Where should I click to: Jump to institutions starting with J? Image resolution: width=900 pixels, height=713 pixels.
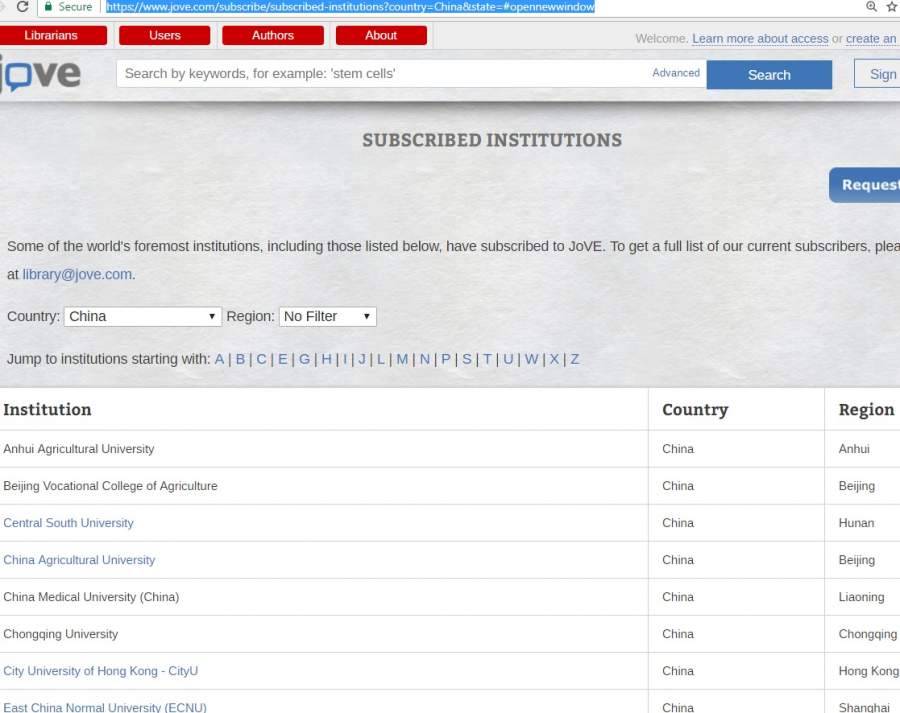[x=362, y=359]
